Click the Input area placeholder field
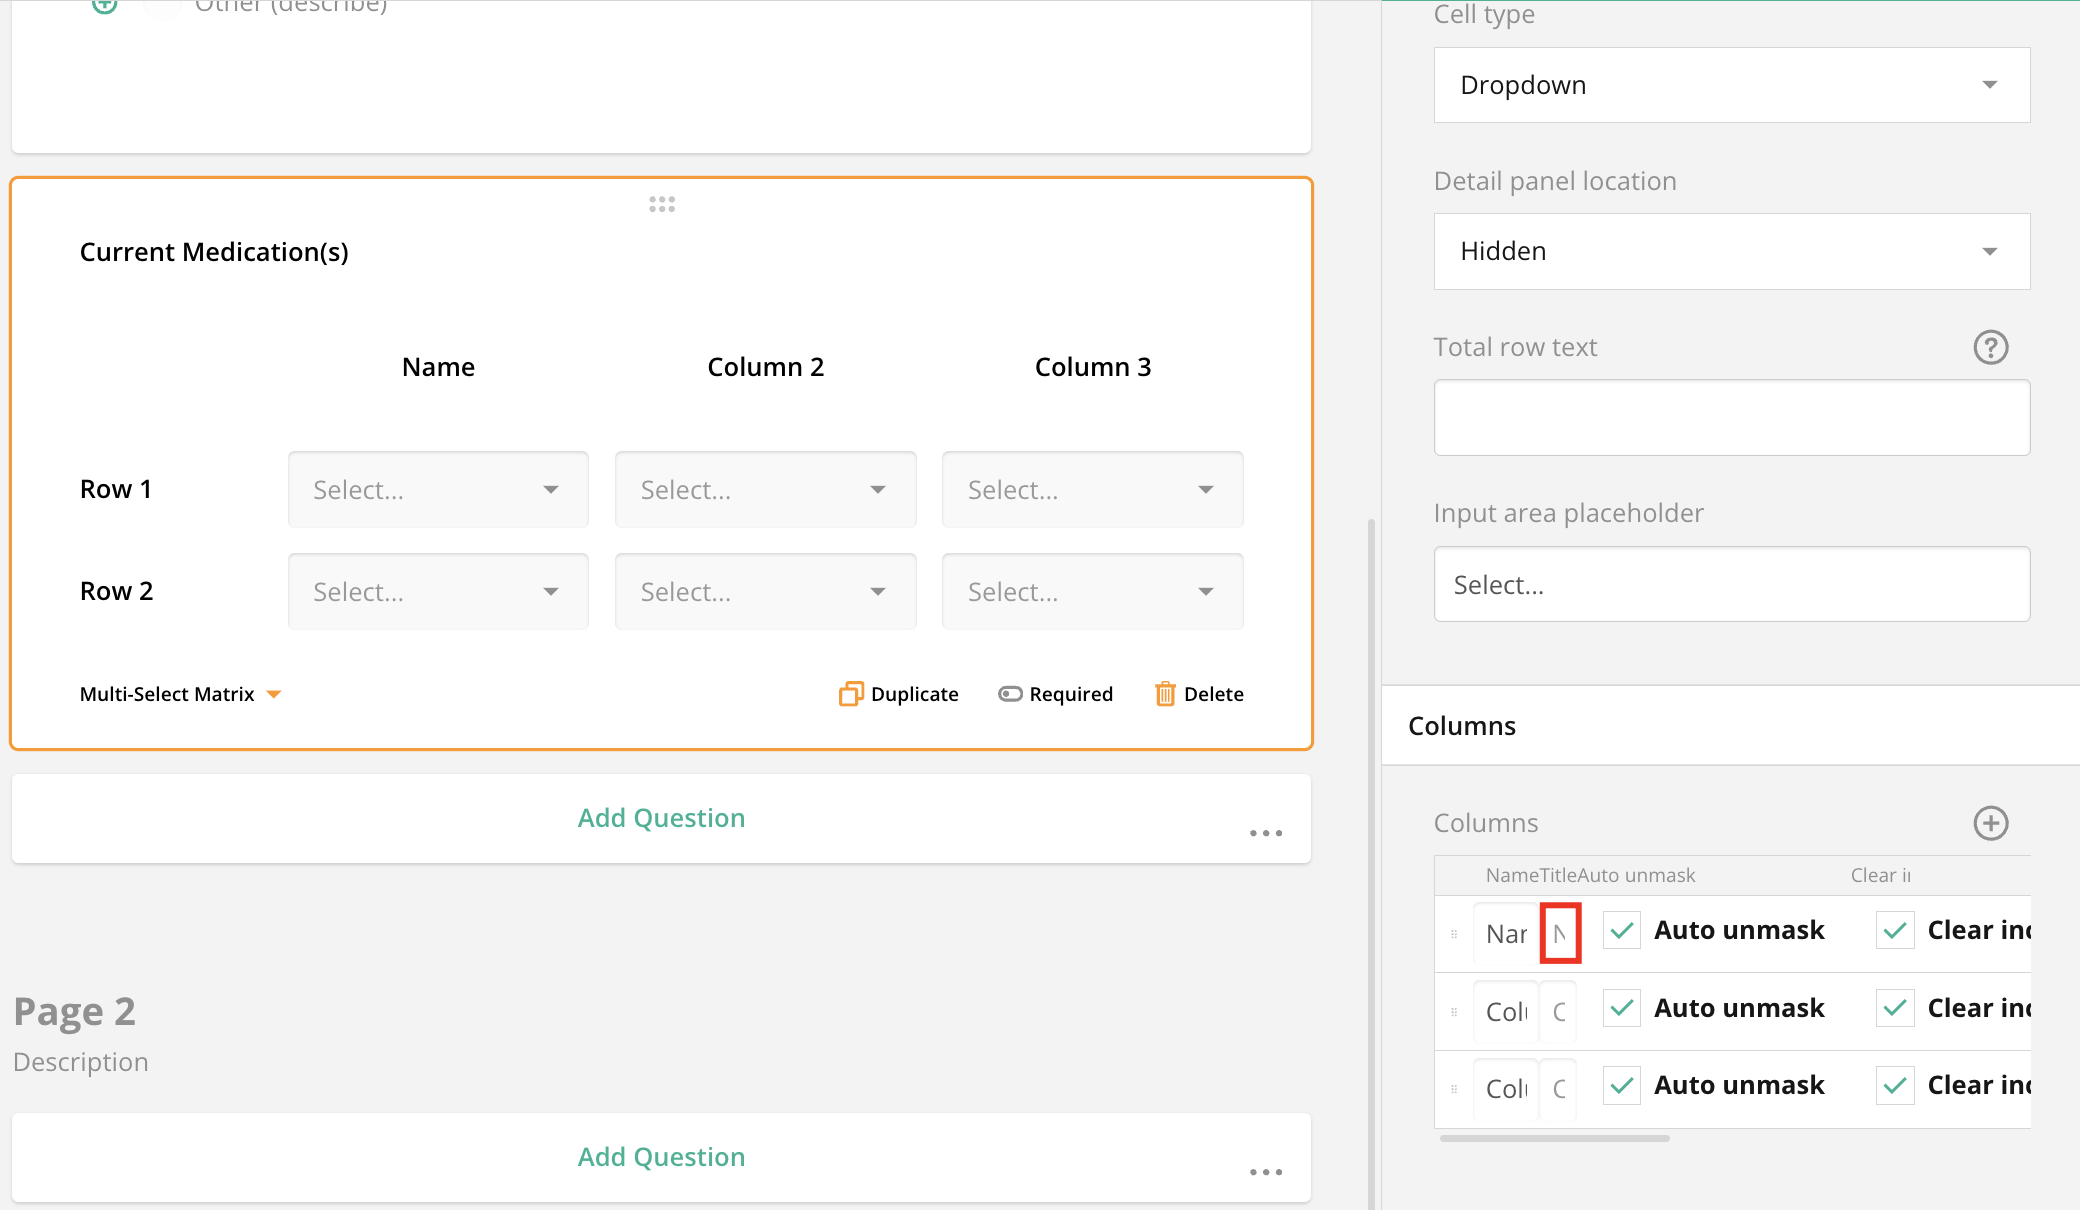 coord(1731,584)
